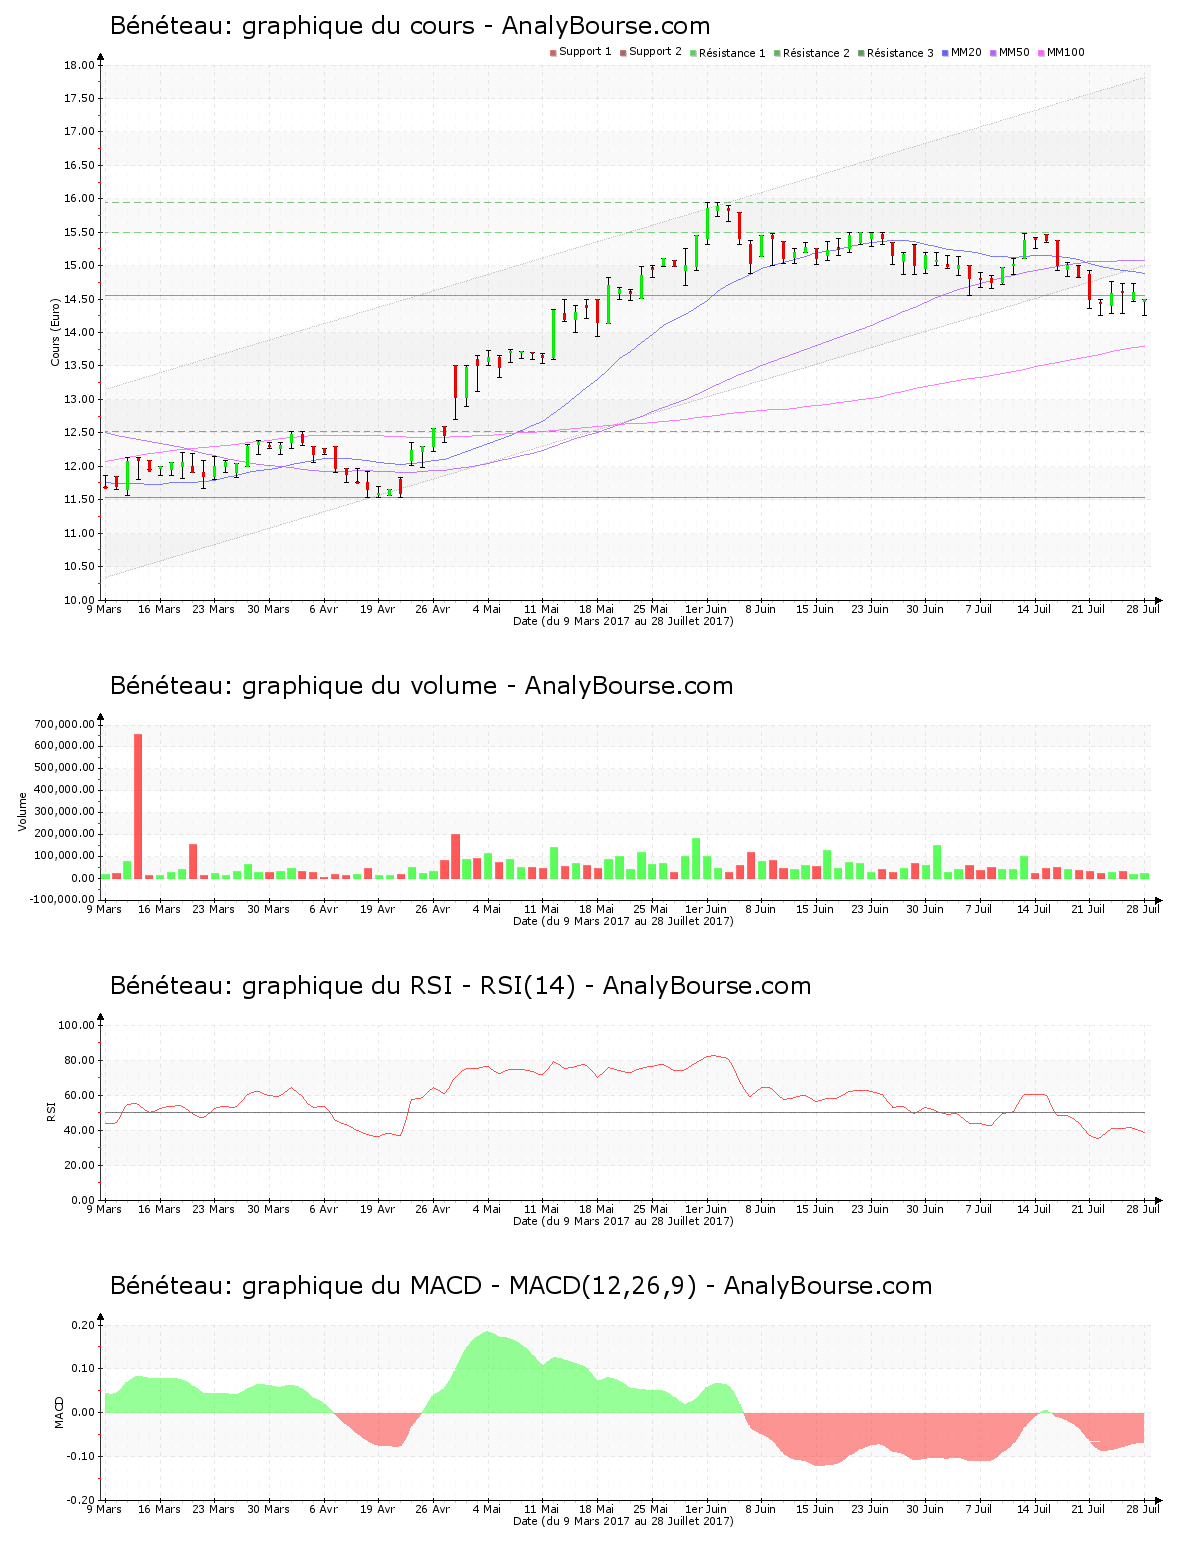Click '14 Juil' on the RSI chart axis

pos(1034,1209)
